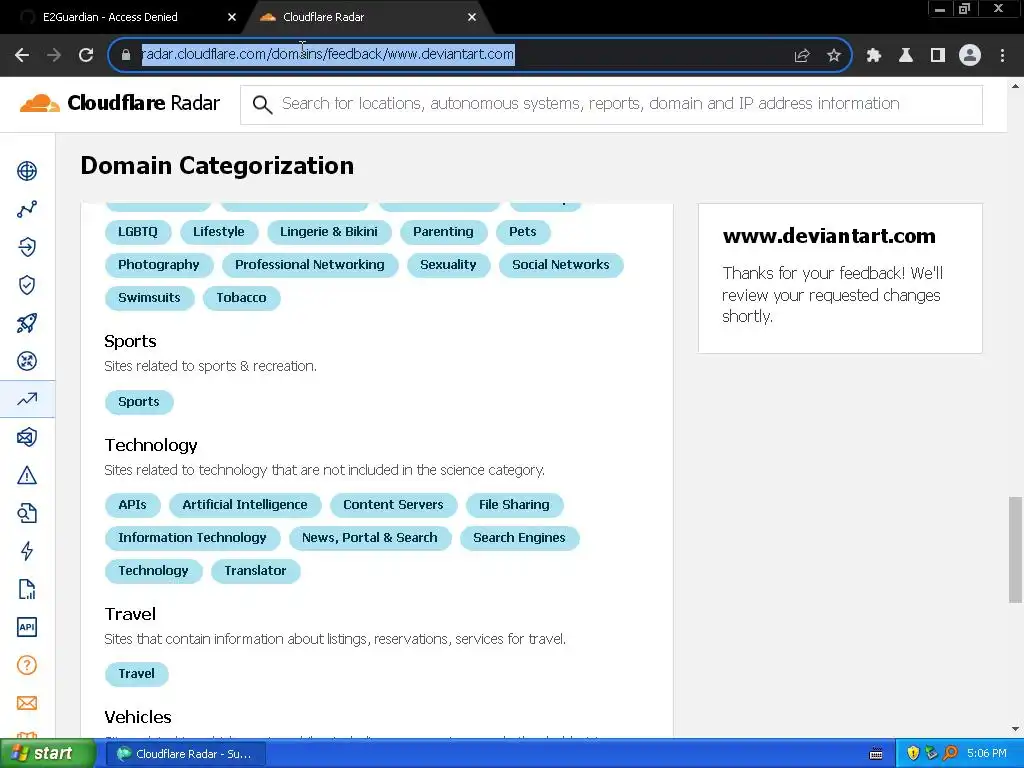Open the document search sidebar icon
This screenshot has width=1024, height=768.
coord(27,513)
